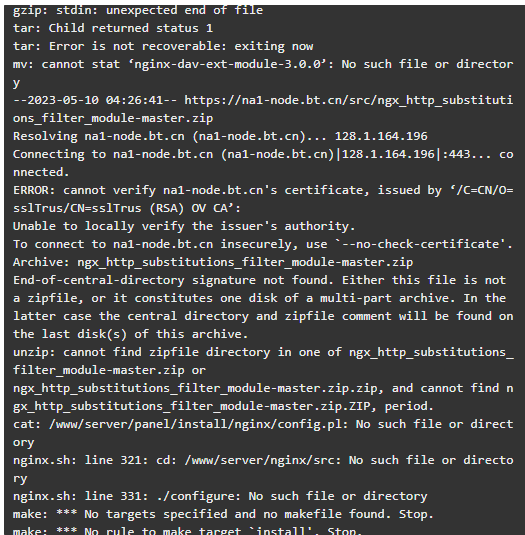
Task: Click the "gzip: stdin: unexpected end of file" line
Action: [138, 11]
